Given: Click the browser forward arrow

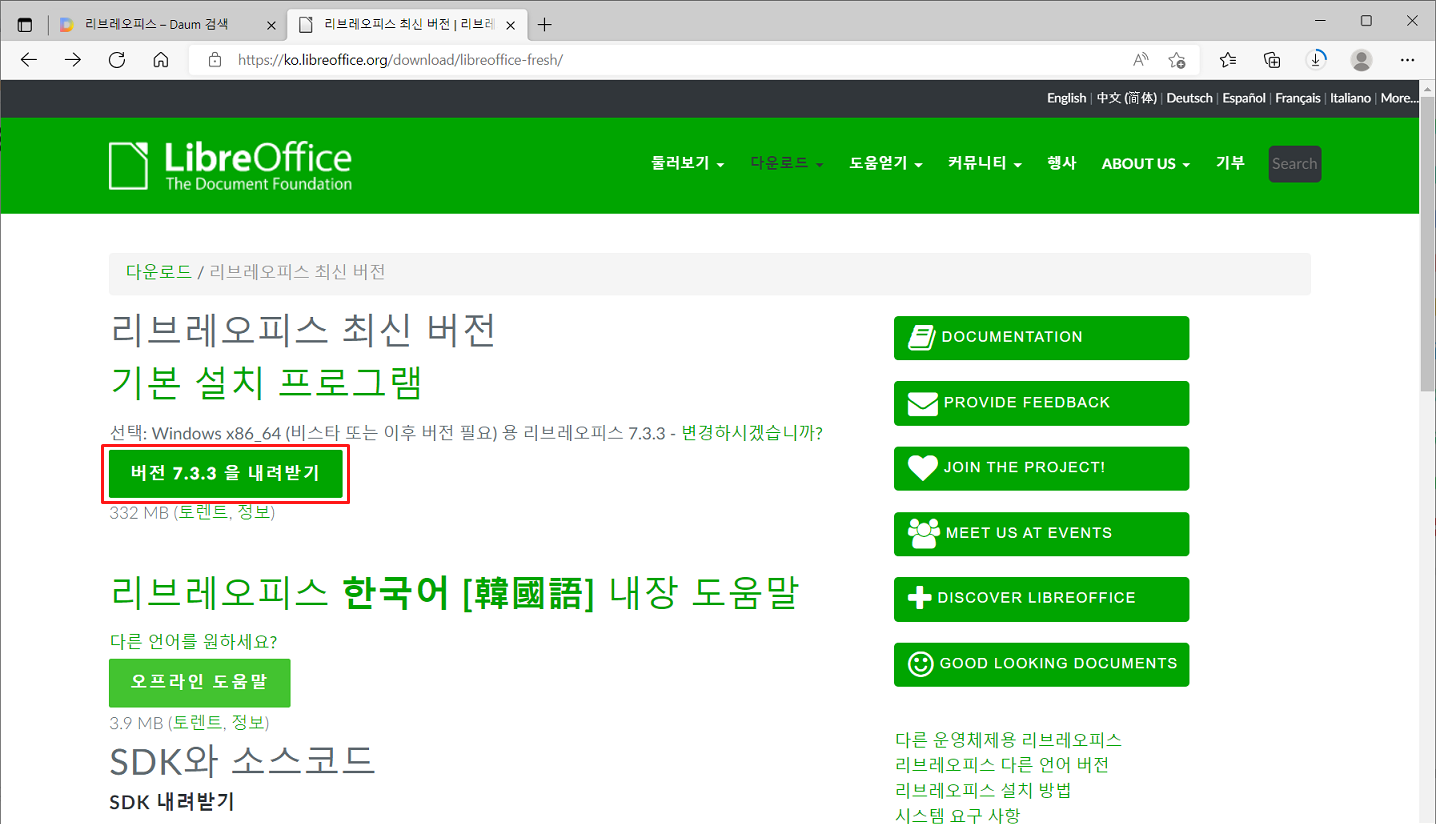Looking at the screenshot, I should 72,60.
